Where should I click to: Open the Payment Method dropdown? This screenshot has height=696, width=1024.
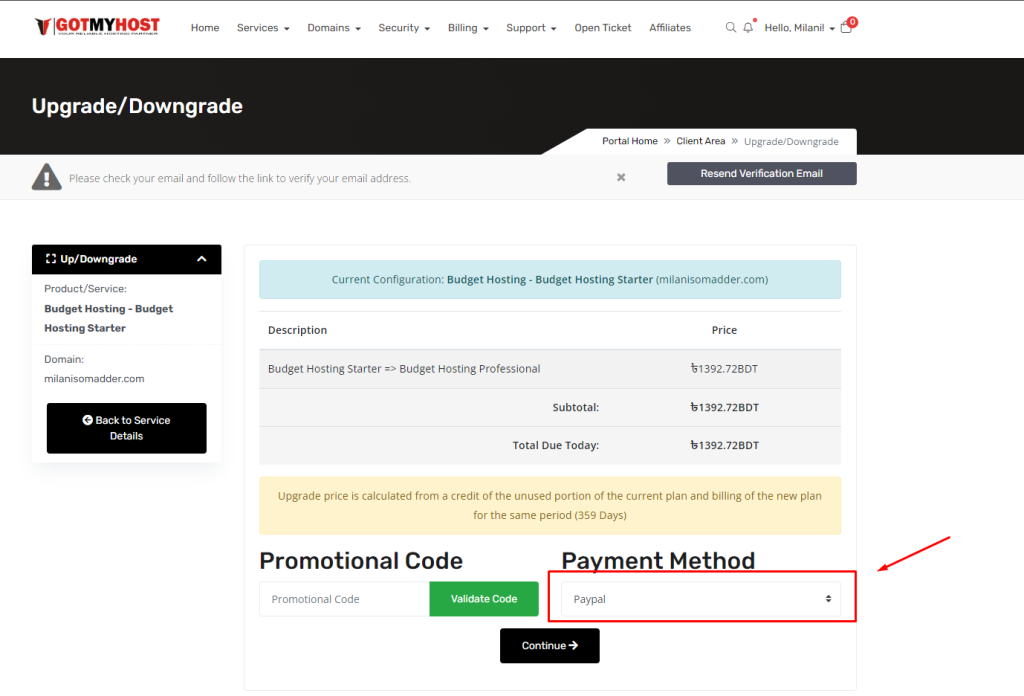point(700,599)
